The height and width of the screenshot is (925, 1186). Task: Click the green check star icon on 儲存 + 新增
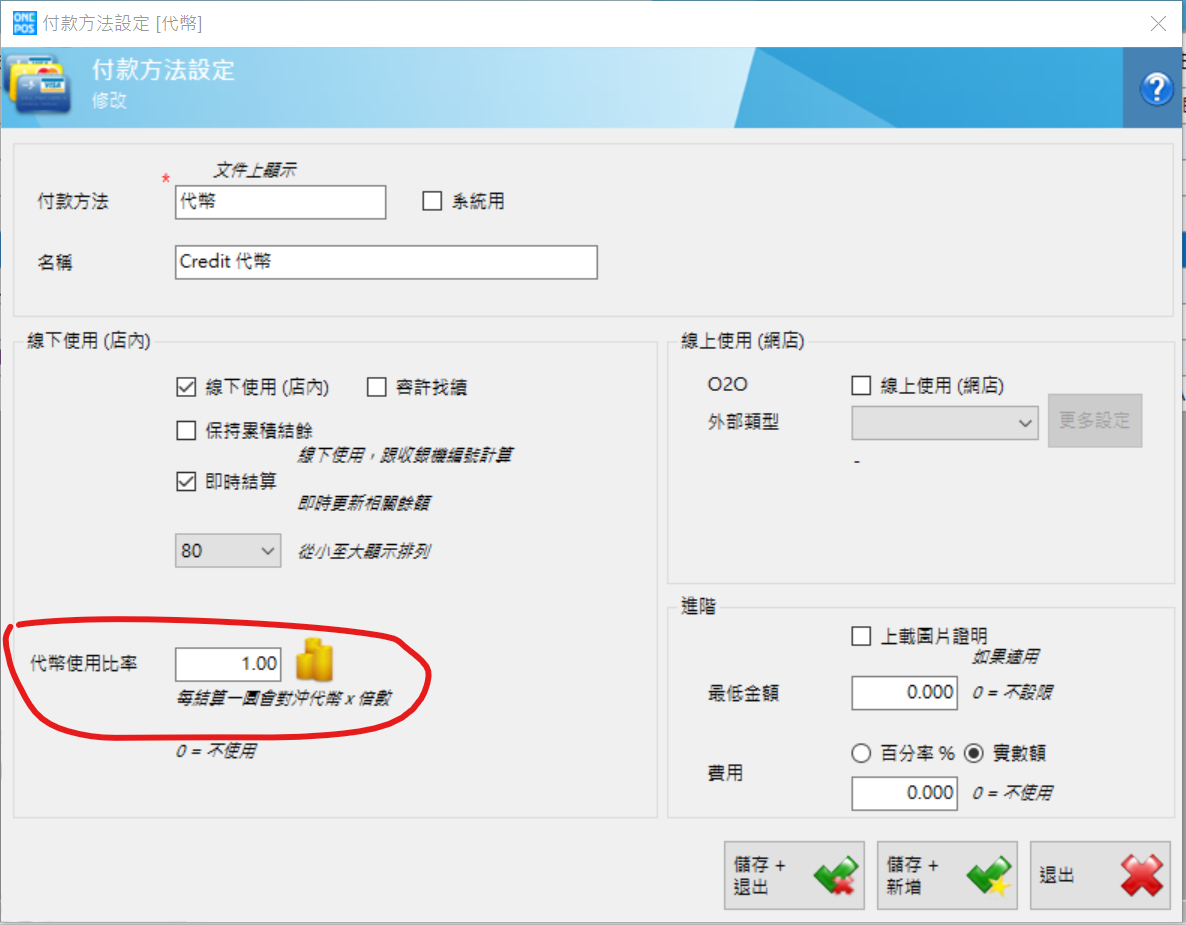(x=989, y=875)
